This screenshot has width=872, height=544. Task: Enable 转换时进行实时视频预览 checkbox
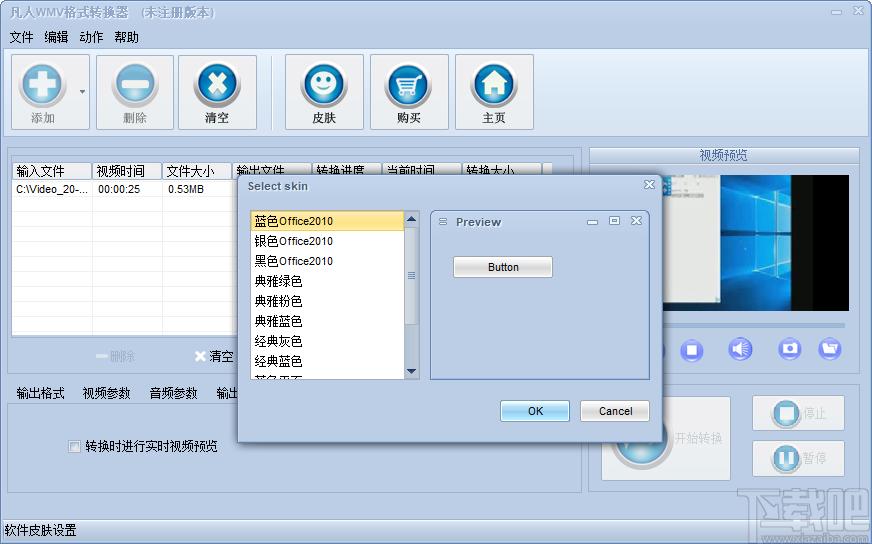pyautogui.click(x=74, y=446)
